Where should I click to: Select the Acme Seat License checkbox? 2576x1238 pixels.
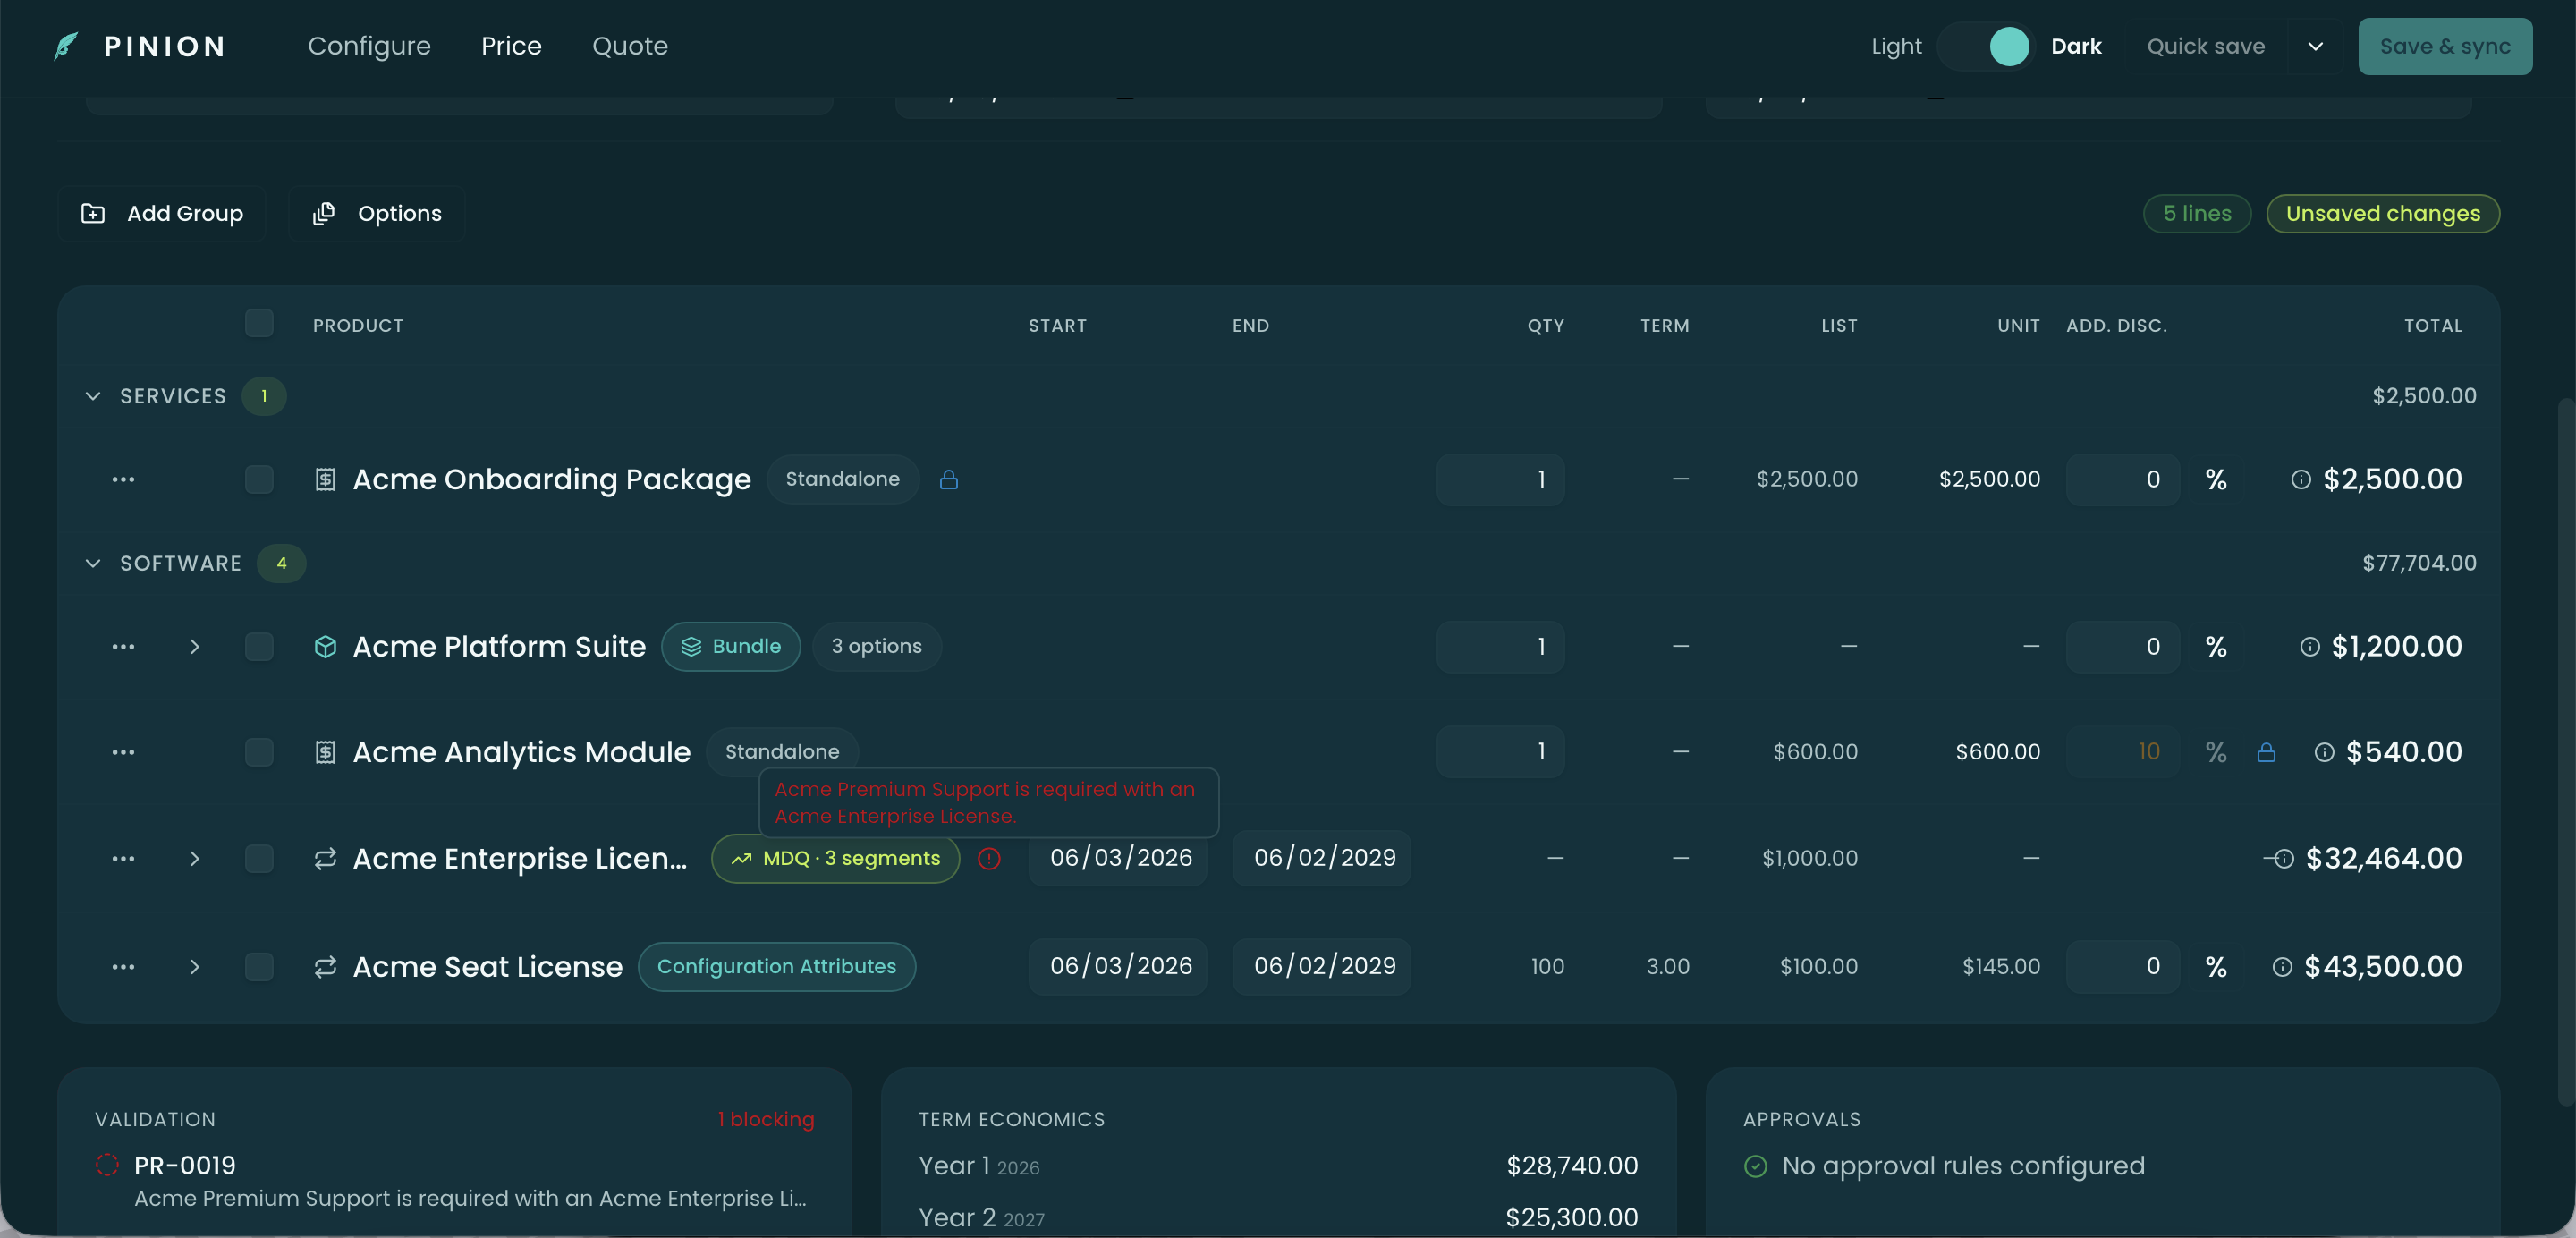(x=259, y=966)
